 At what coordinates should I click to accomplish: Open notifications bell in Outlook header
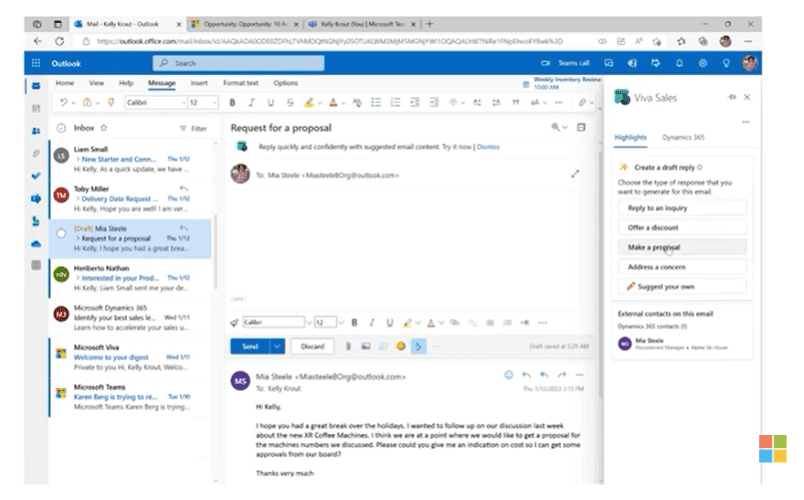click(679, 63)
